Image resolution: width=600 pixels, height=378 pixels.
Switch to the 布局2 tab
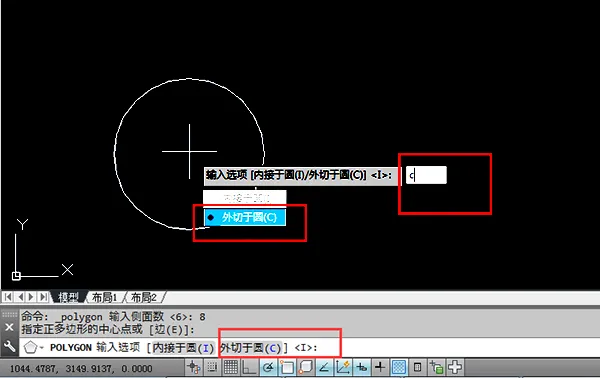pyautogui.click(x=144, y=297)
